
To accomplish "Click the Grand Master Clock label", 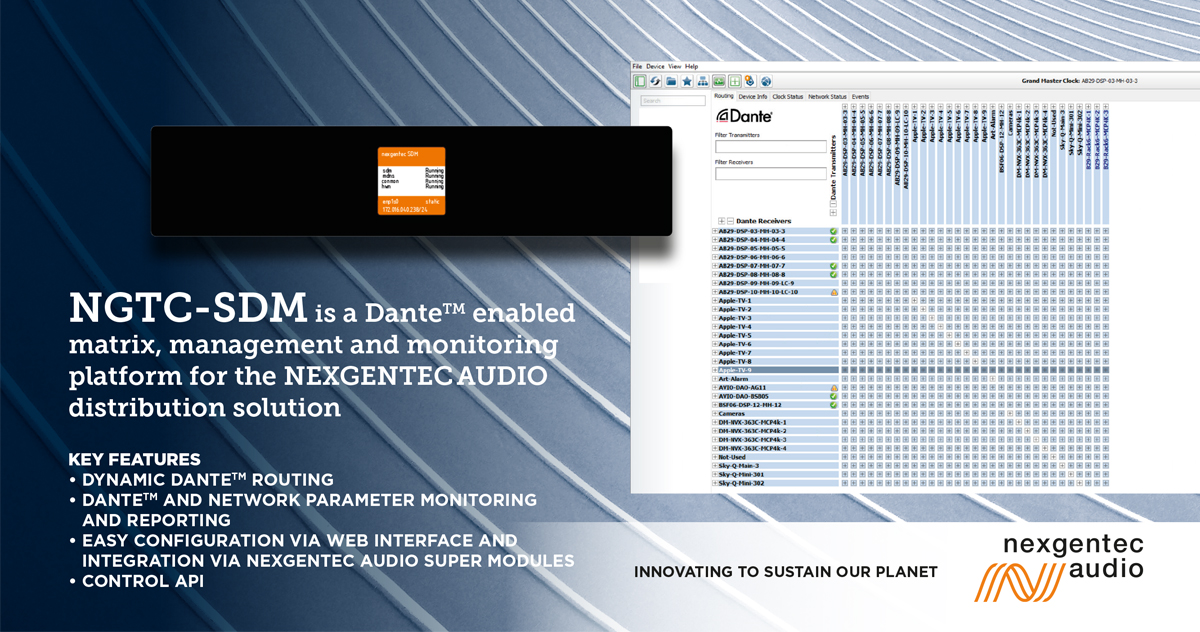I will coord(1052,79).
